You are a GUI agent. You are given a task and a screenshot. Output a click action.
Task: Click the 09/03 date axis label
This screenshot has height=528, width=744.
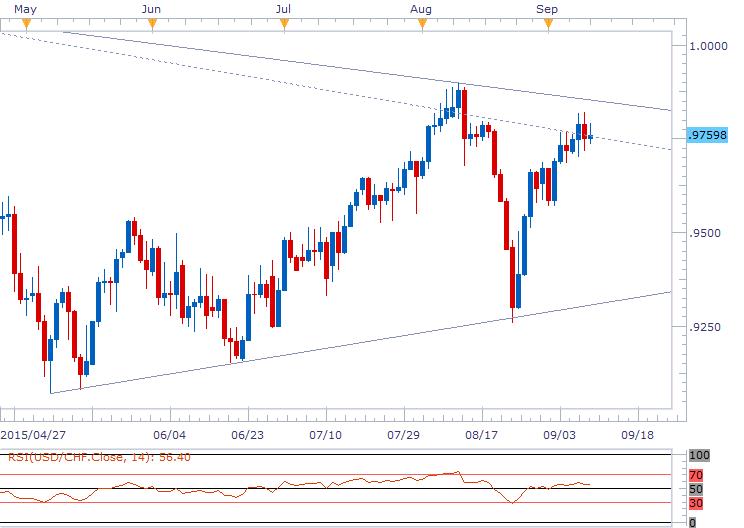(559, 435)
